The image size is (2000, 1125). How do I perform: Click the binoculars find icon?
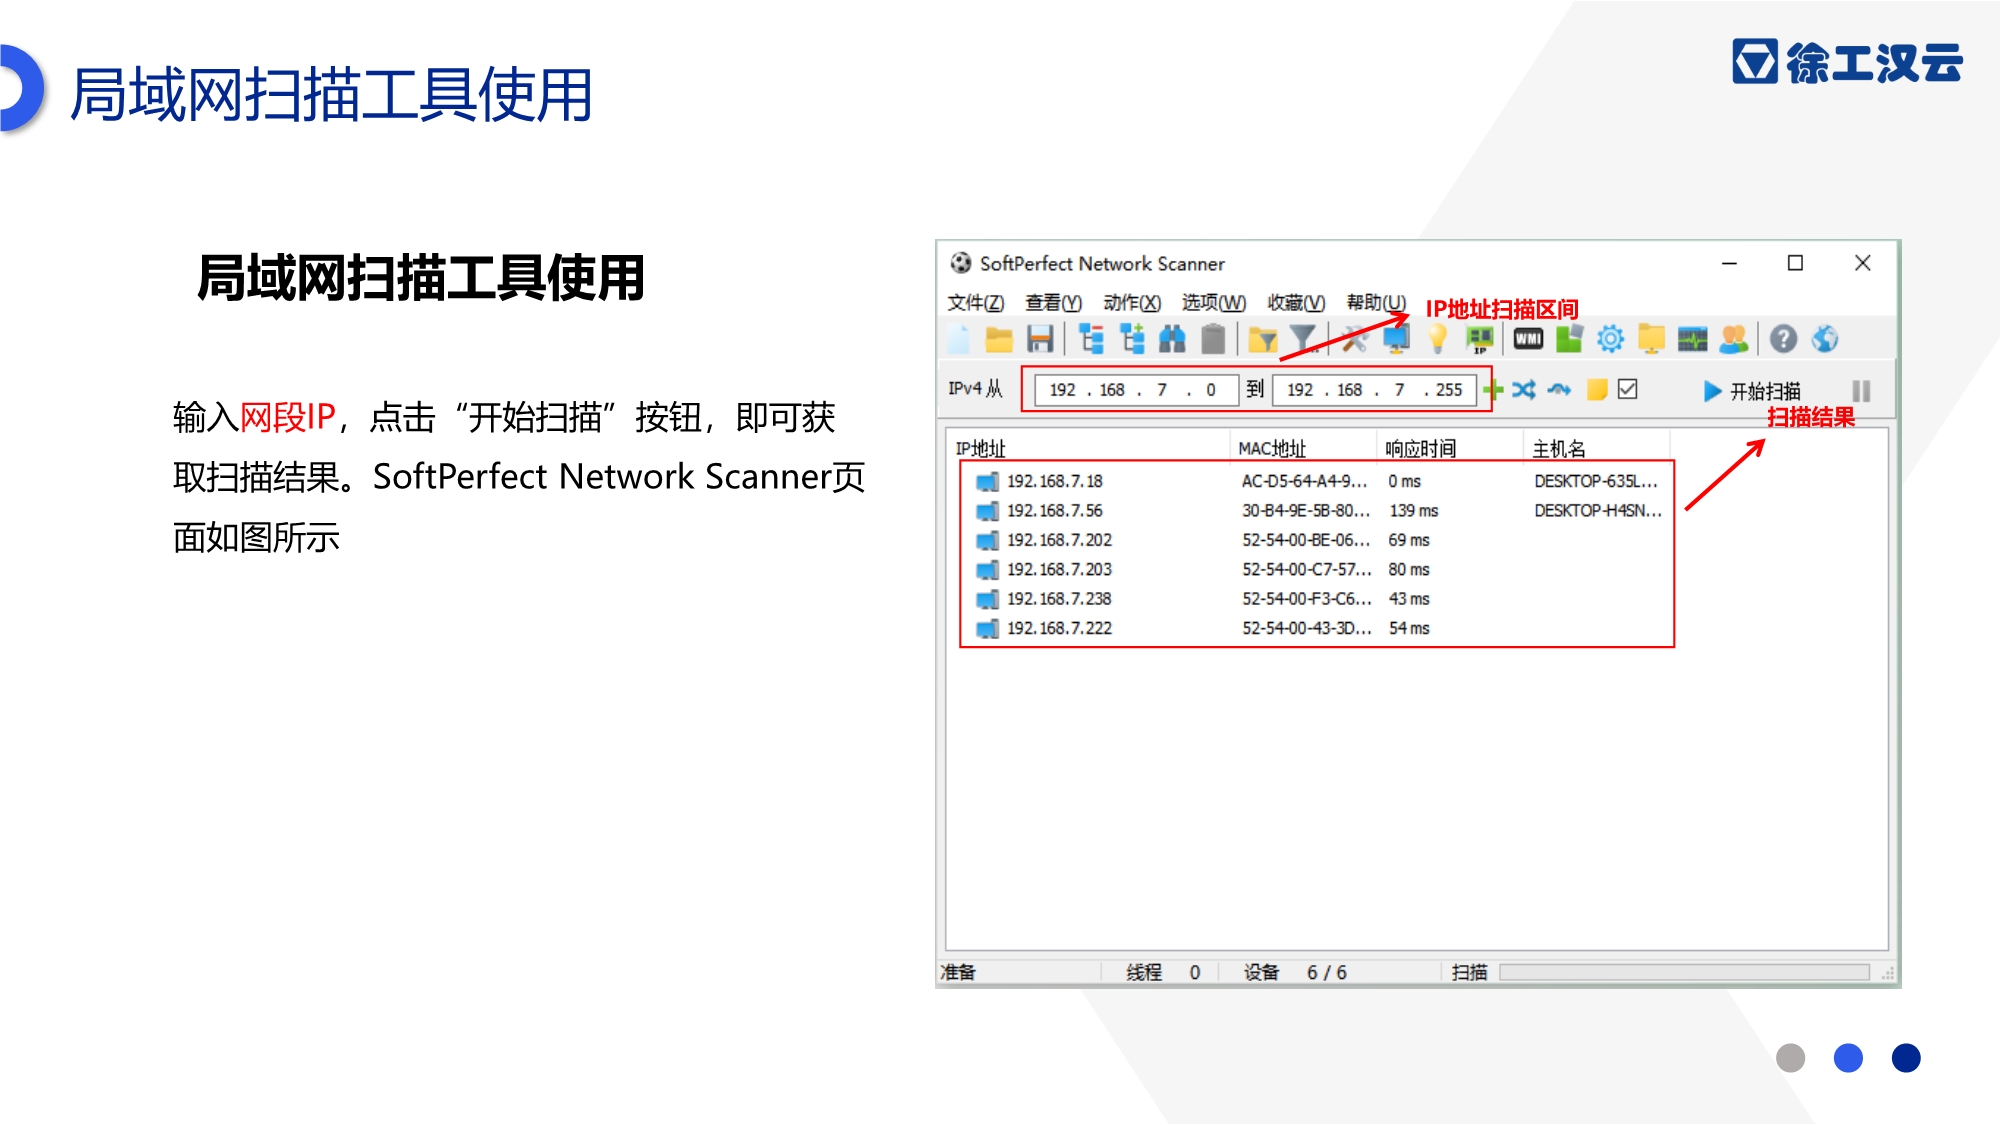(x=1172, y=340)
